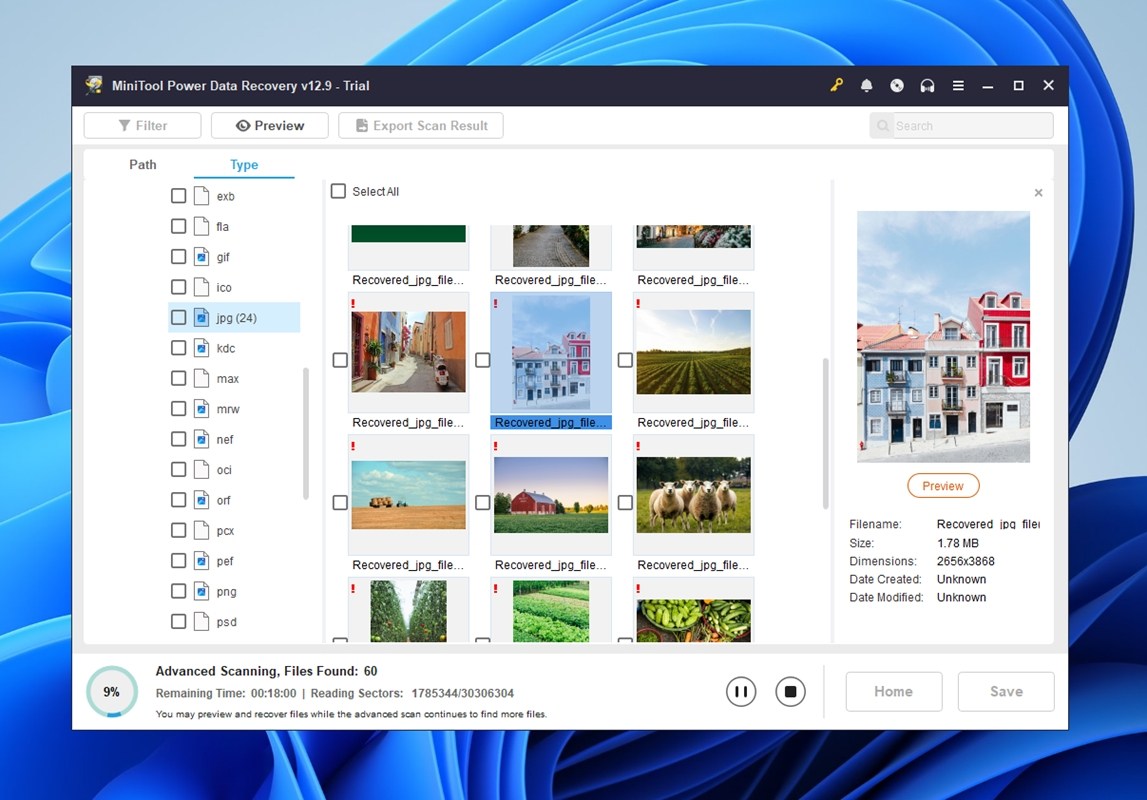Click into the Search field
The height and width of the screenshot is (800, 1147).
962,126
